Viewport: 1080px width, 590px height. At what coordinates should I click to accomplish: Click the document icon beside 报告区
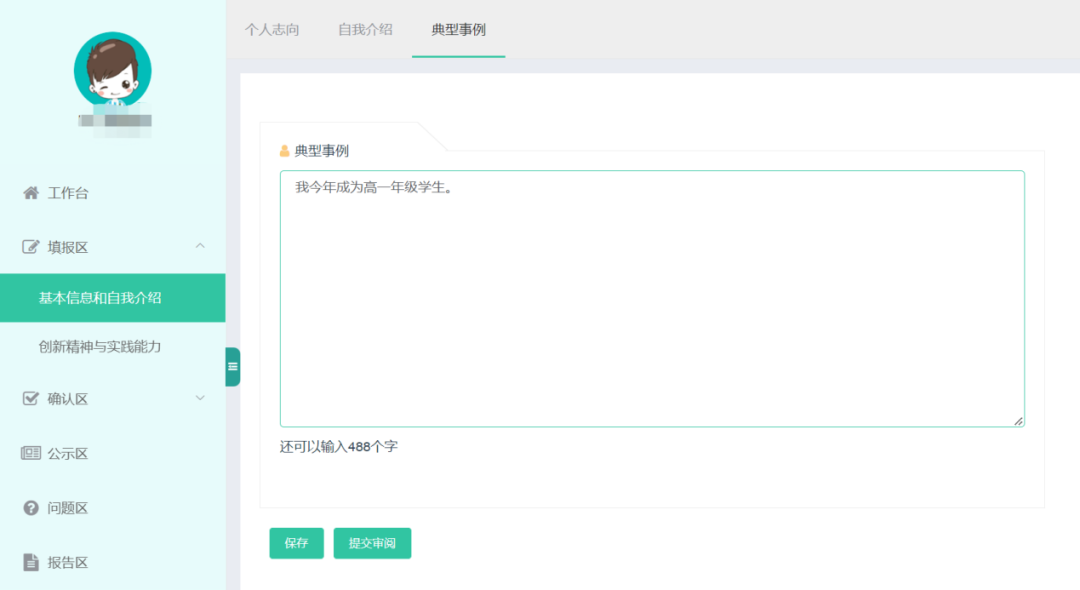(x=31, y=562)
